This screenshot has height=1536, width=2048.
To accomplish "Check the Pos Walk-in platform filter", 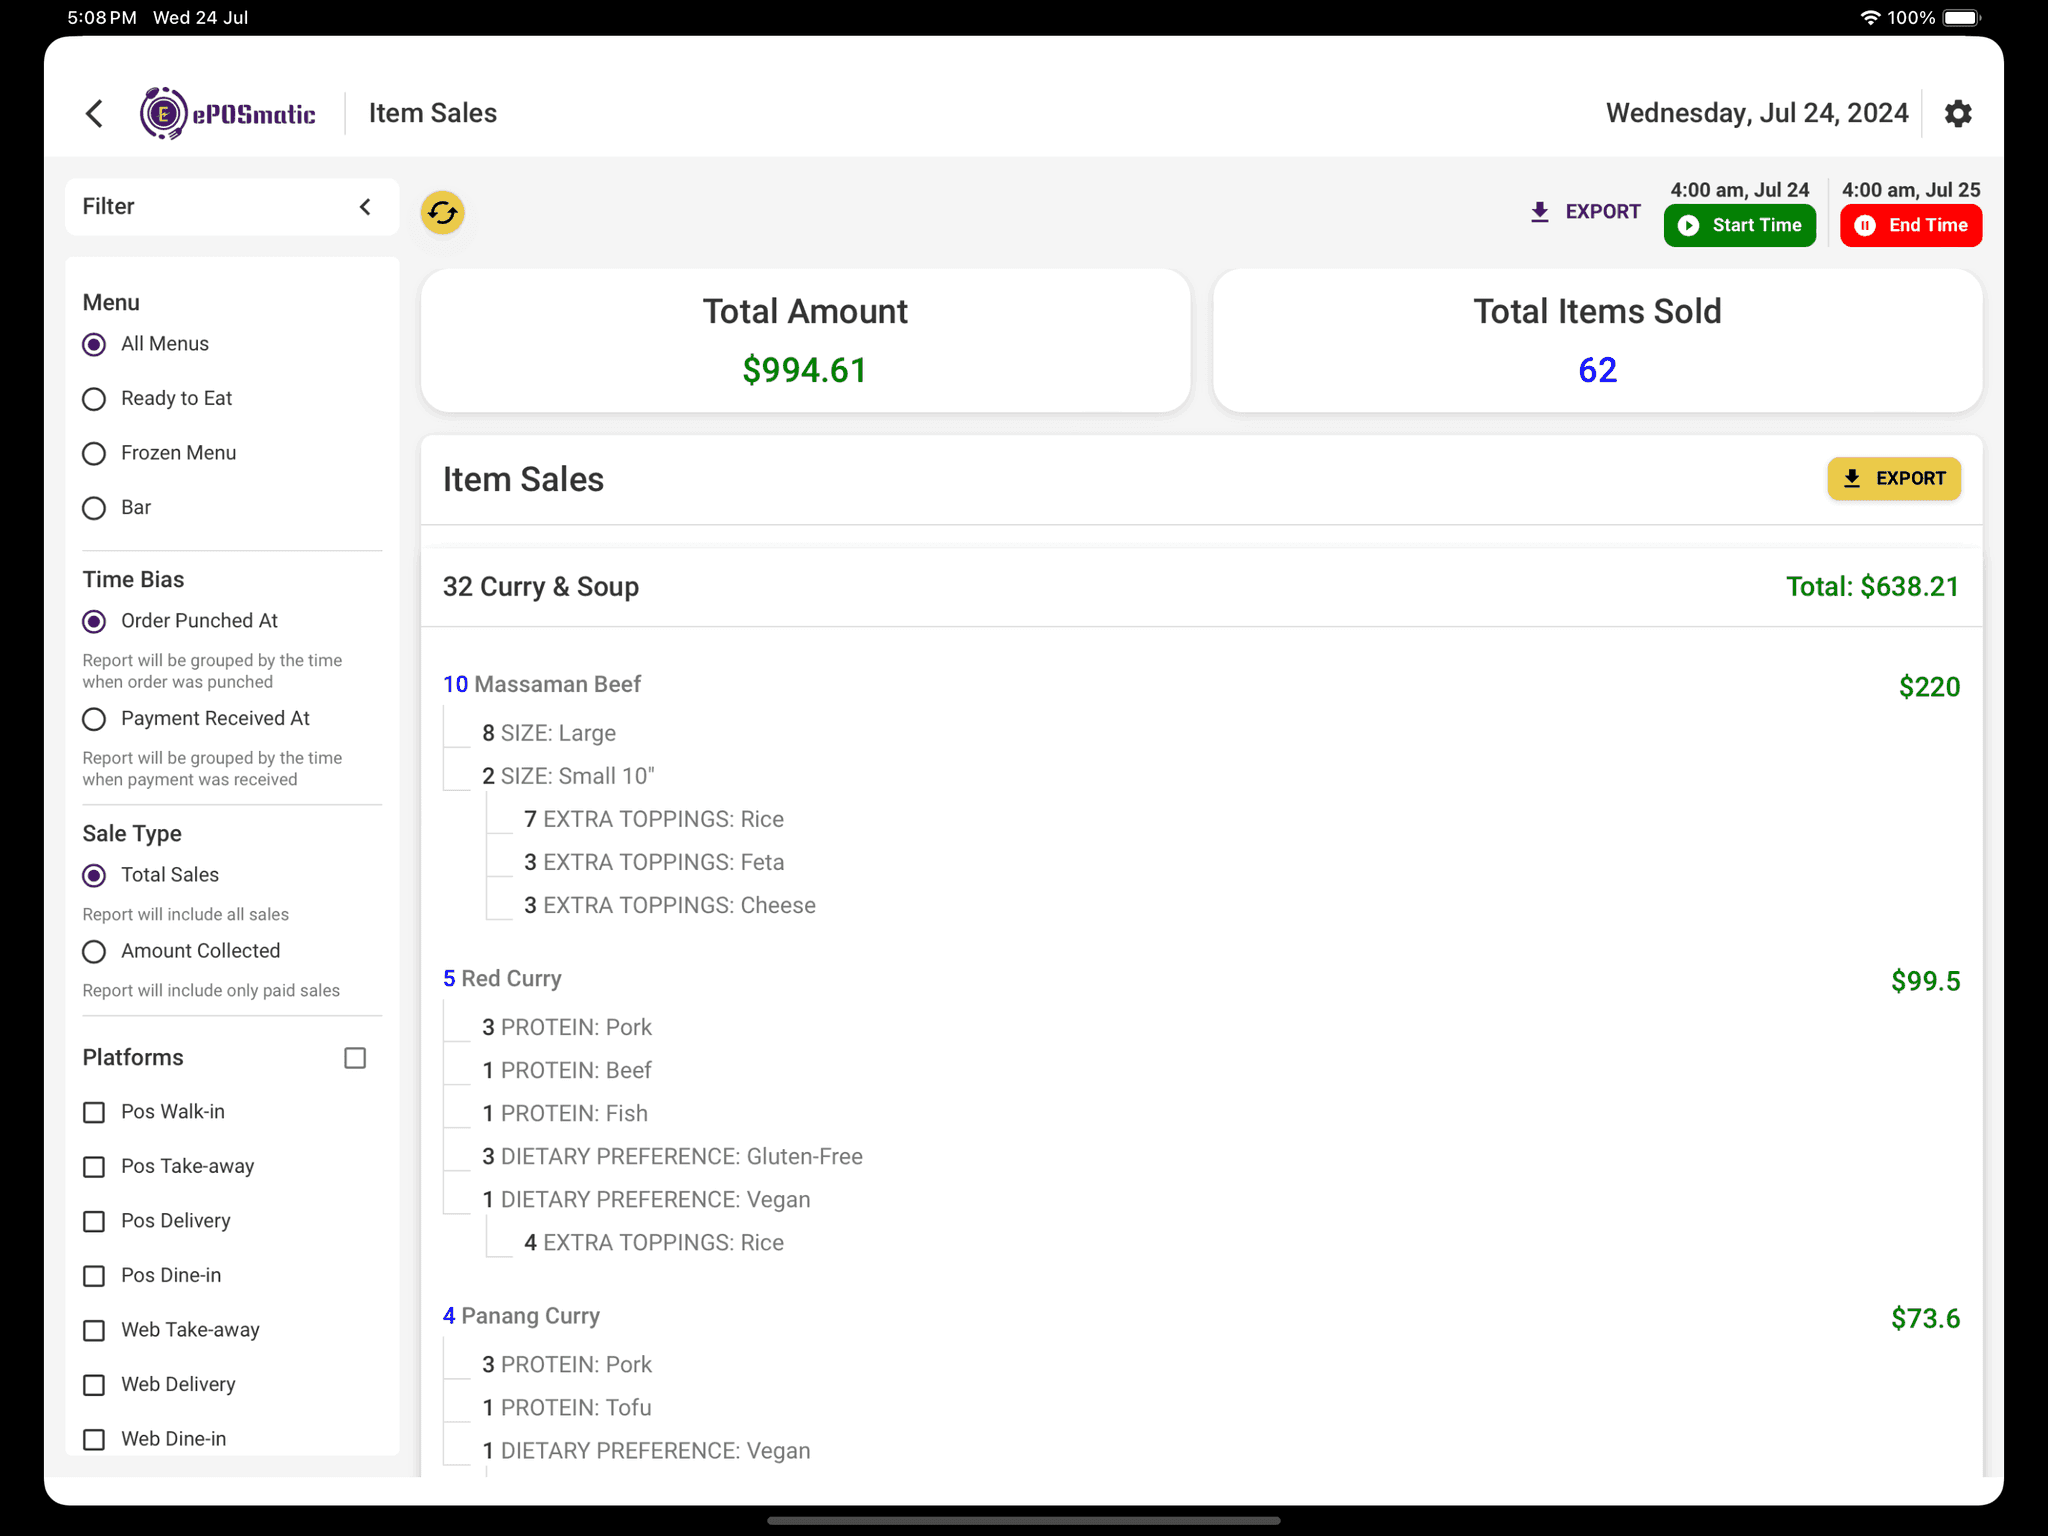I will [x=94, y=1112].
